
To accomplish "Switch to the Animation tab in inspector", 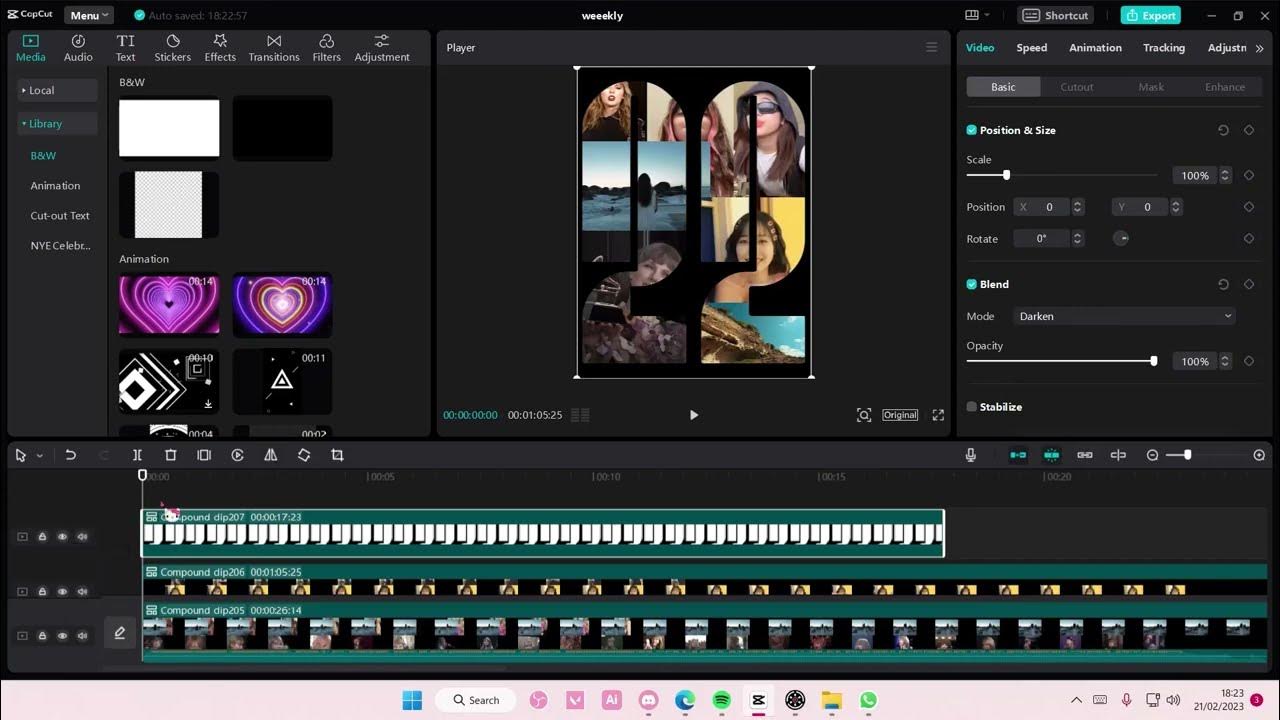I will [1095, 48].
